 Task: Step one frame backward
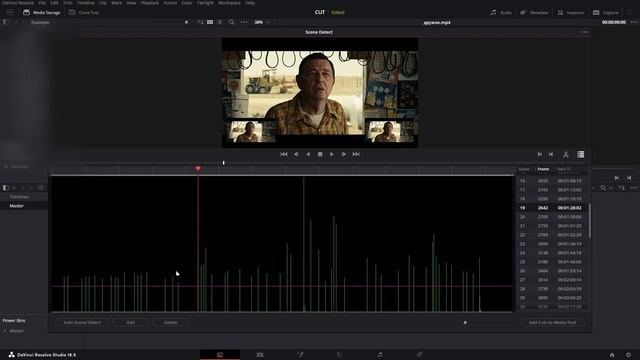click(296, 154)
